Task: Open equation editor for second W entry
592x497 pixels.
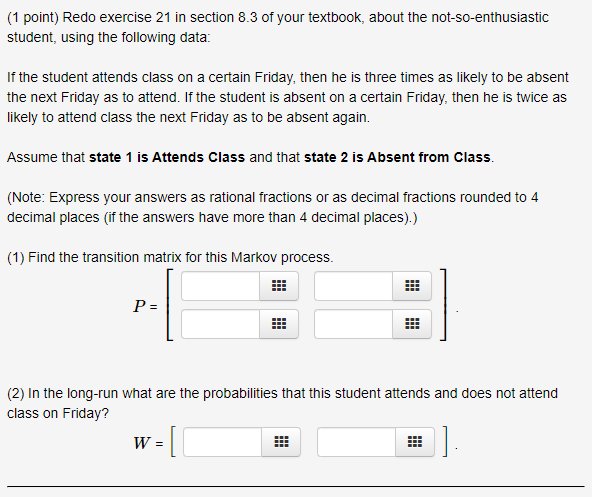Action: (x=415, y=442)
